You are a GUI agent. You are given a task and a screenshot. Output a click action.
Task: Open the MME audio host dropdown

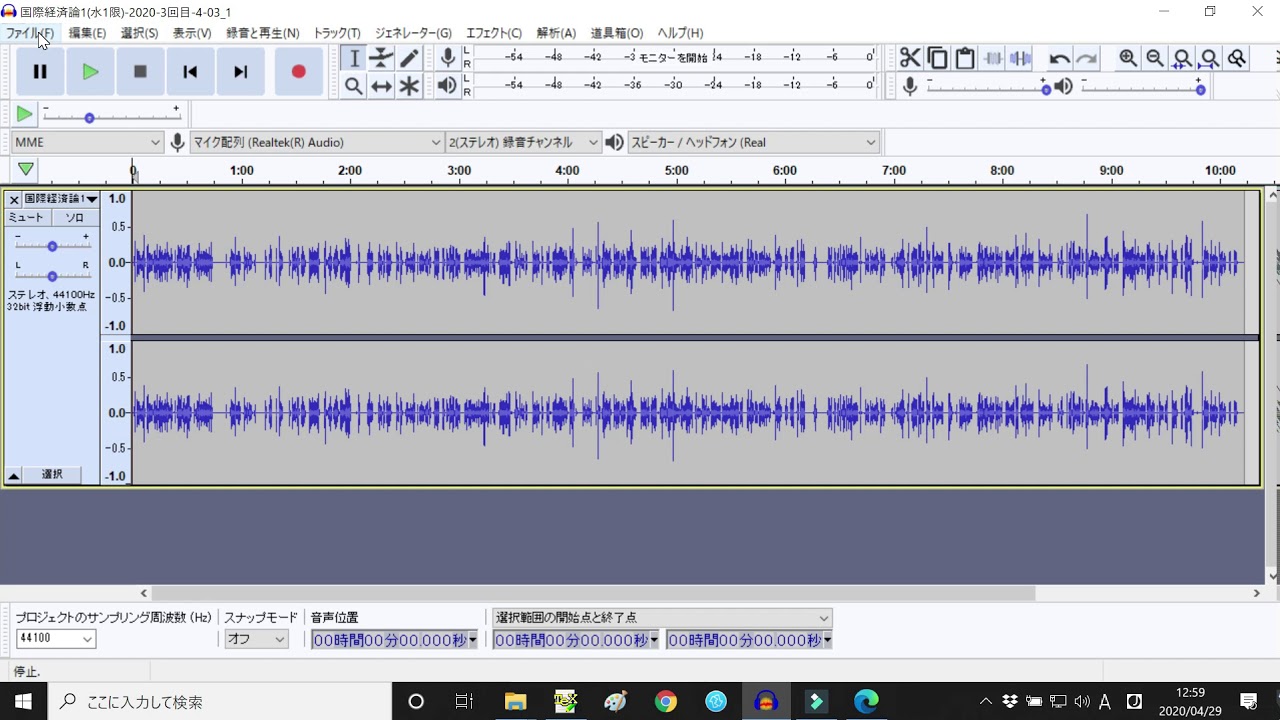87,142
